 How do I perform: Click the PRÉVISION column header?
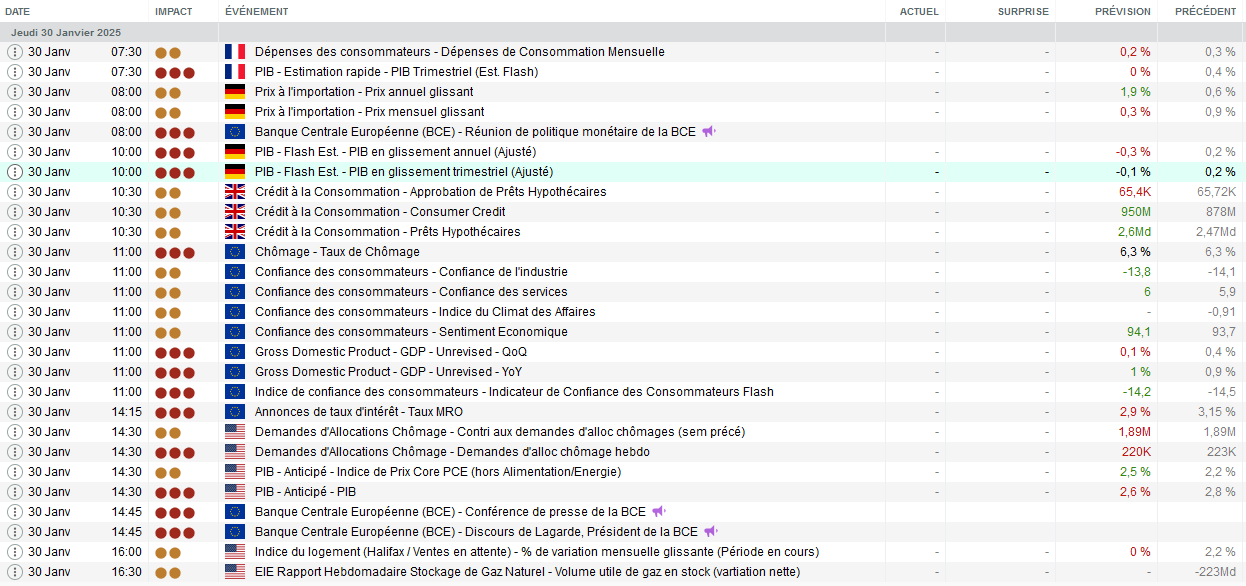[x=1123, y=11]
